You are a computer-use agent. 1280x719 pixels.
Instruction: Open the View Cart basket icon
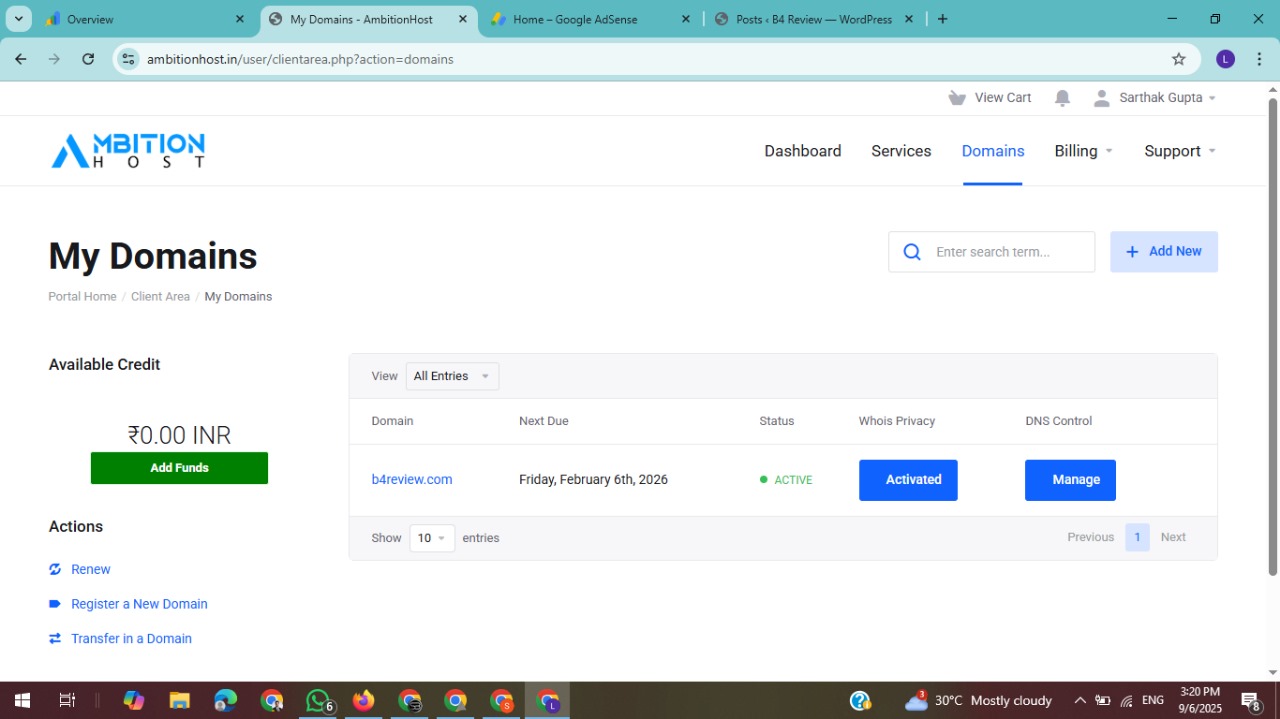click(957, 98)
